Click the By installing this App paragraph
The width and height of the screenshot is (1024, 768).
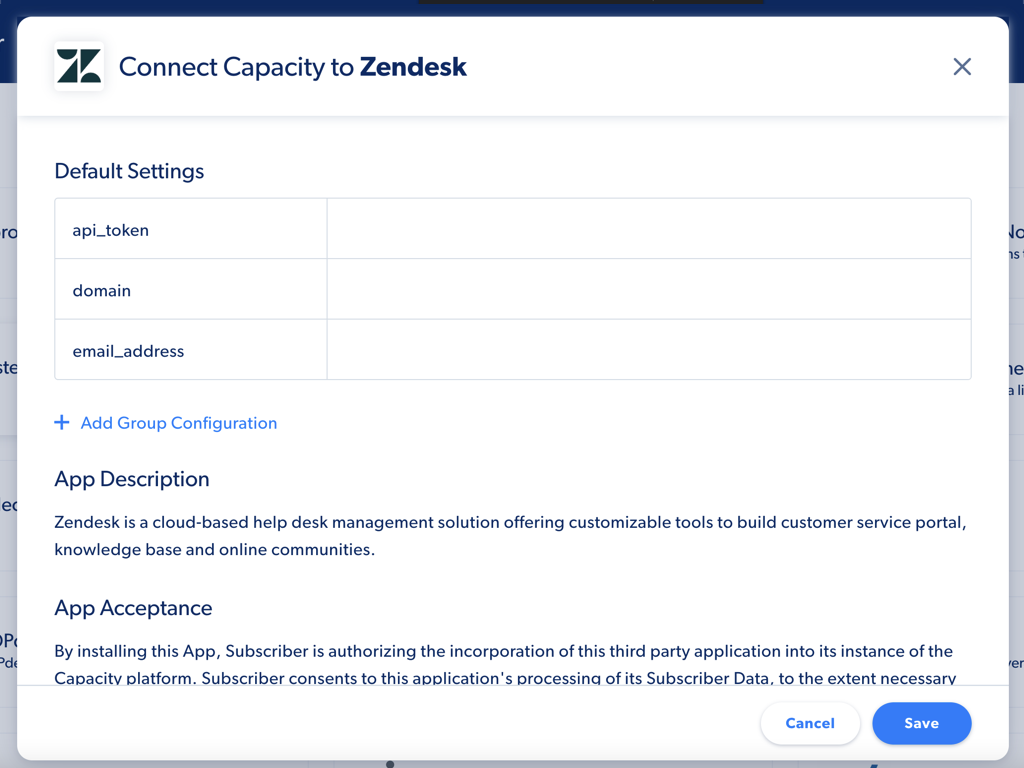pos(505,664)
